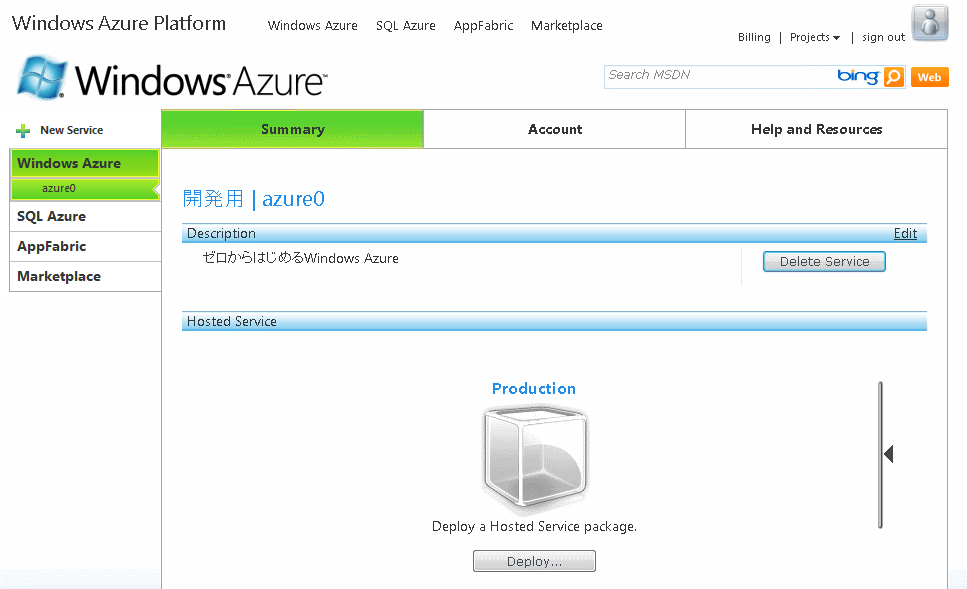Select AppFabric in the left sidebar
Viewport: 967px width, 589px height.
tap(85, 246)
